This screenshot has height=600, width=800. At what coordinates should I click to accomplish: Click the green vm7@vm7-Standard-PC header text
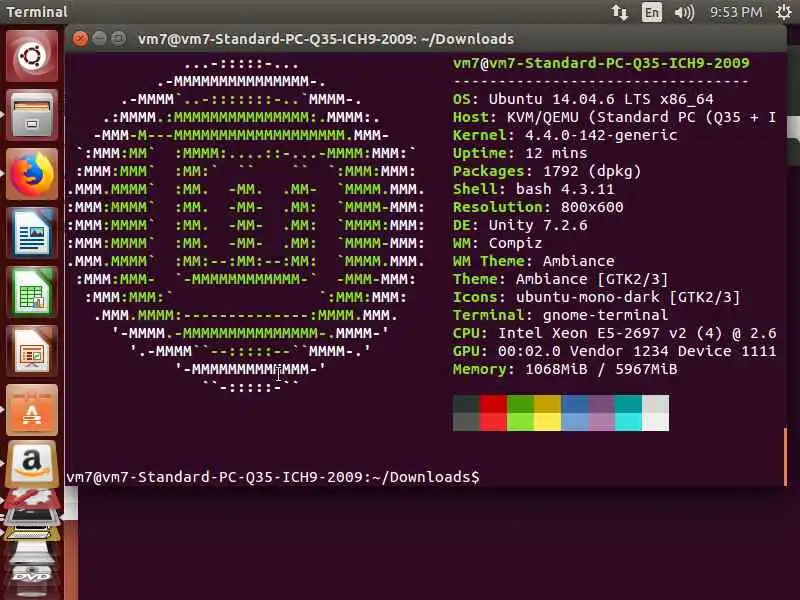pyautogui.click(x=601, y=63)
